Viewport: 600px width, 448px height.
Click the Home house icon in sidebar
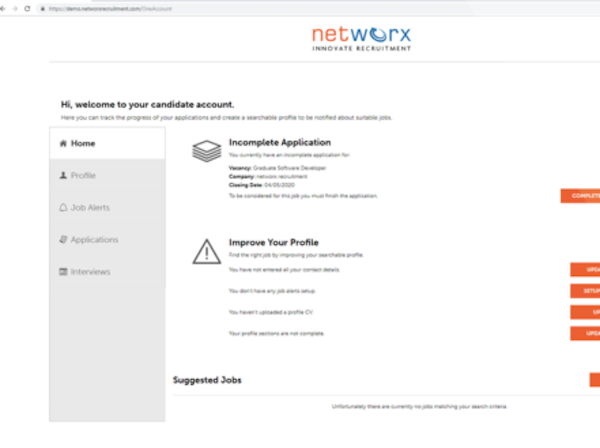[x=64, y=144]
